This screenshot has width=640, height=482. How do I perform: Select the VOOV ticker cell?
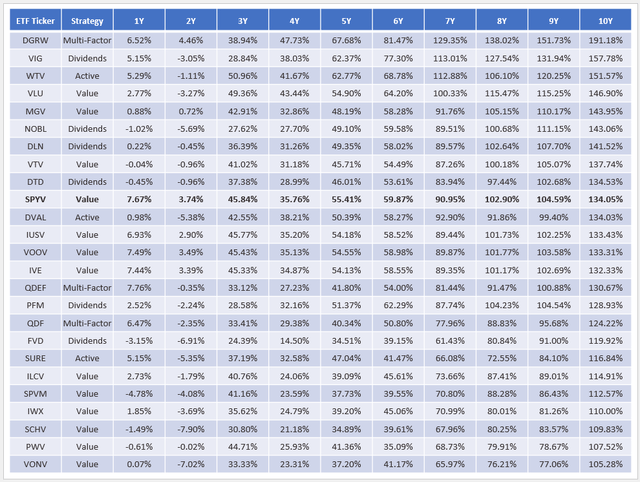point(33,252)
